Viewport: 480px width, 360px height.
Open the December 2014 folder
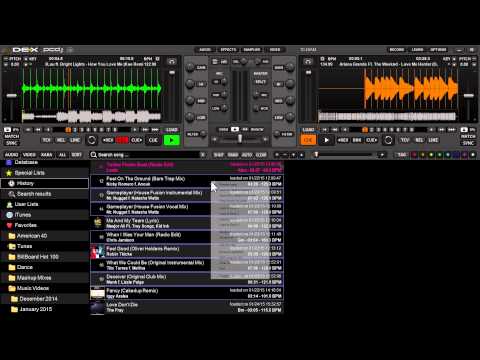38,299
